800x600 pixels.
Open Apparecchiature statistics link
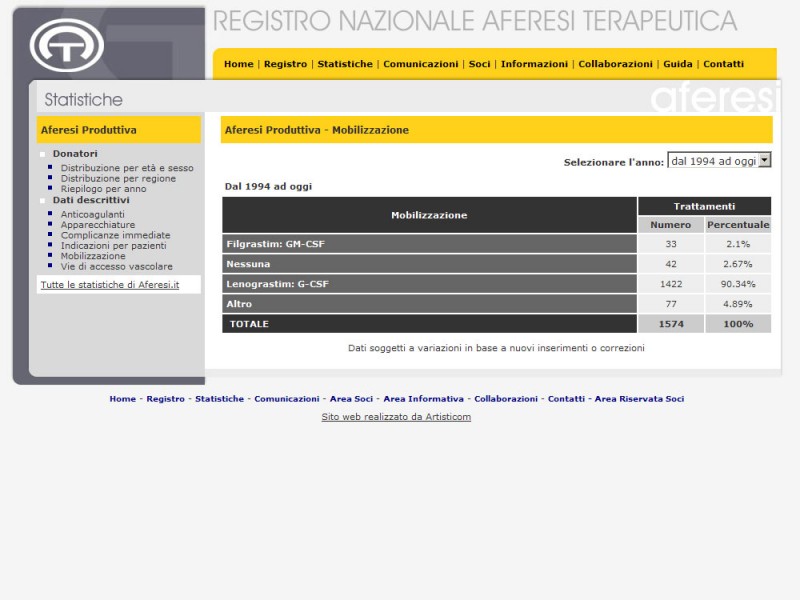click(97, 225)
